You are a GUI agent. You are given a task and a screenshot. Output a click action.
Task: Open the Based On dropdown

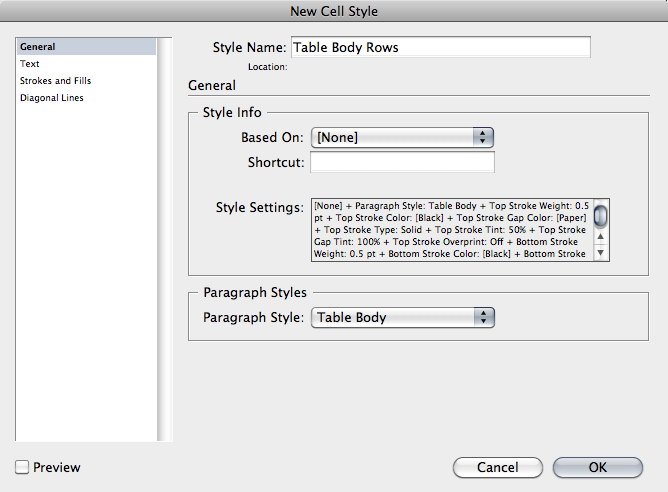coord(402,138)
